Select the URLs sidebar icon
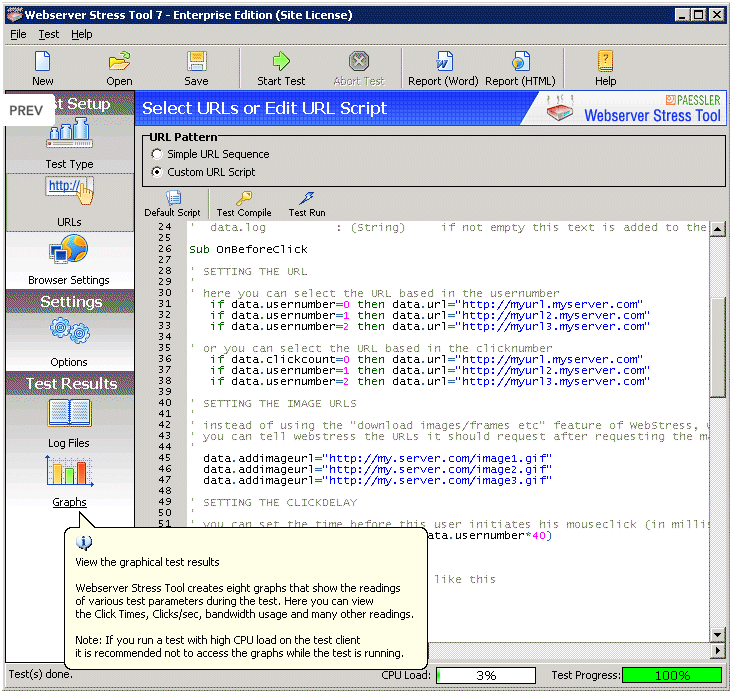Image resolution: width=736 pixels, height=694 pixels. [x=69, y=191]
